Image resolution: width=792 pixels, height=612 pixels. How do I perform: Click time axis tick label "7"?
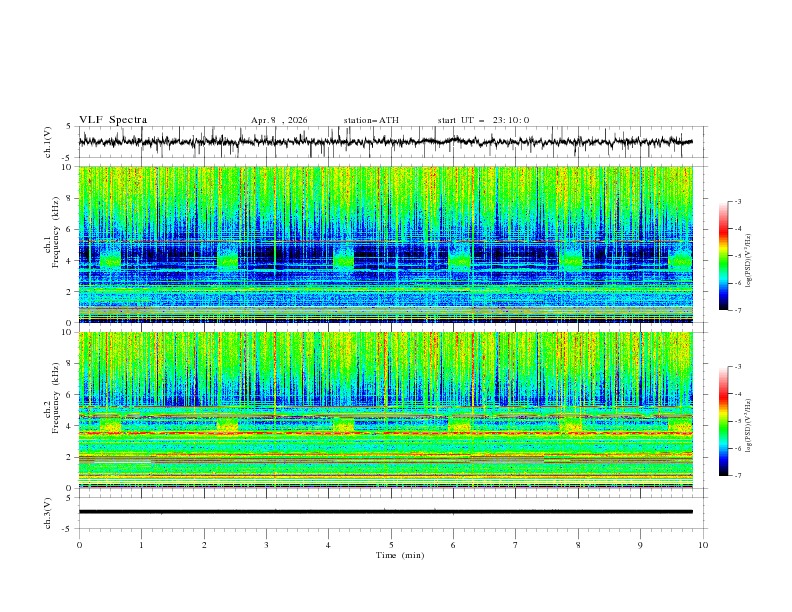tap(516, 545)
